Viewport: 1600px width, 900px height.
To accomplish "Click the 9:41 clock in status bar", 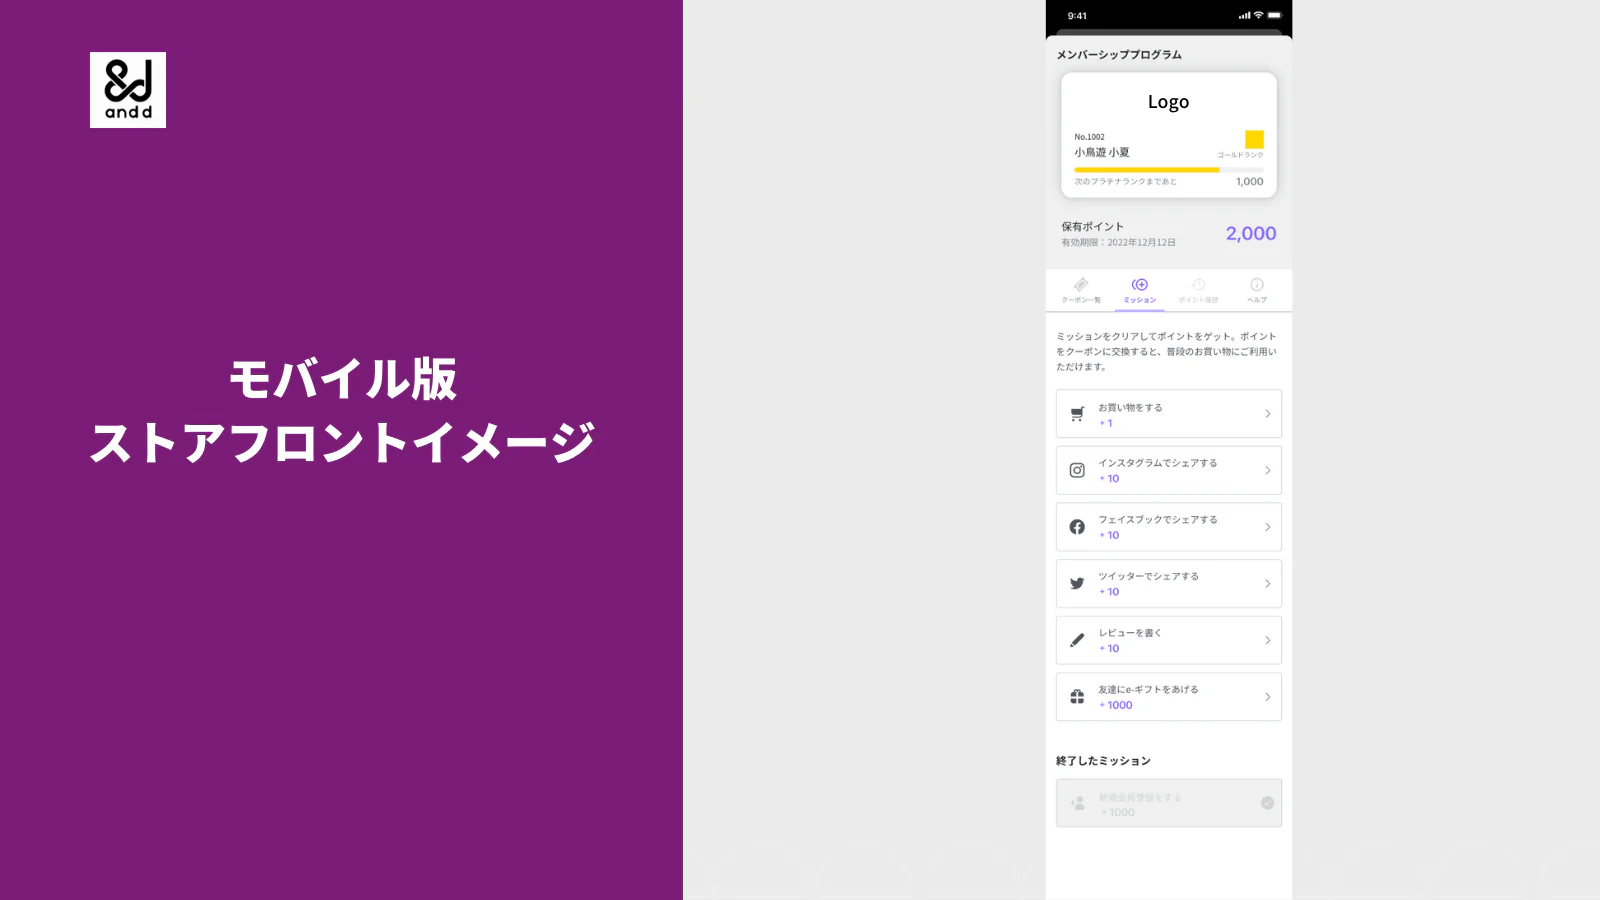I will [1077, 16].
